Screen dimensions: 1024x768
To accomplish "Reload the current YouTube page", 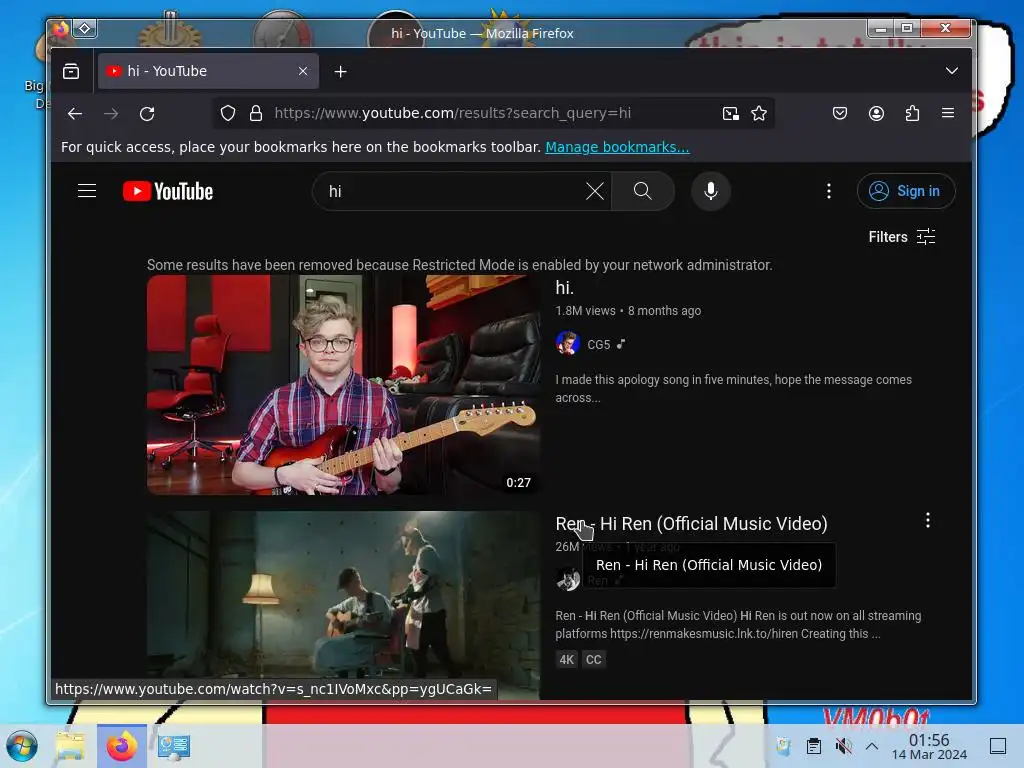I will point(147,114).
